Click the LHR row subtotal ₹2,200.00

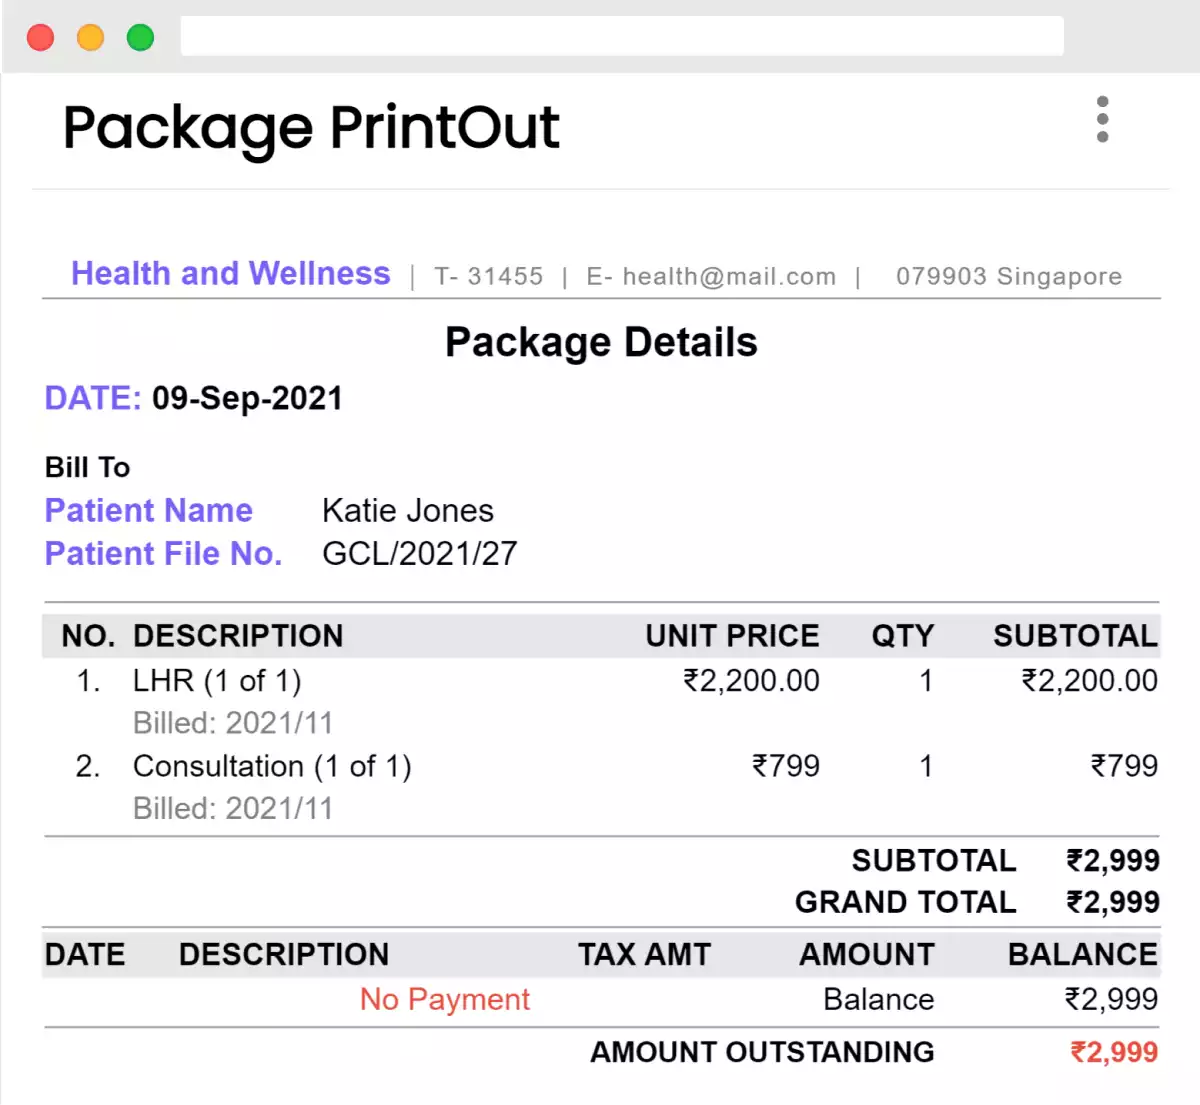[1089, 681]
